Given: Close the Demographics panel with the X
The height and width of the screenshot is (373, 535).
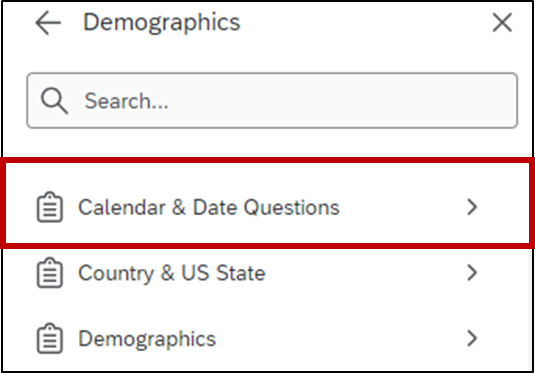Looking at the screenshot, I should tap(502, 23).
